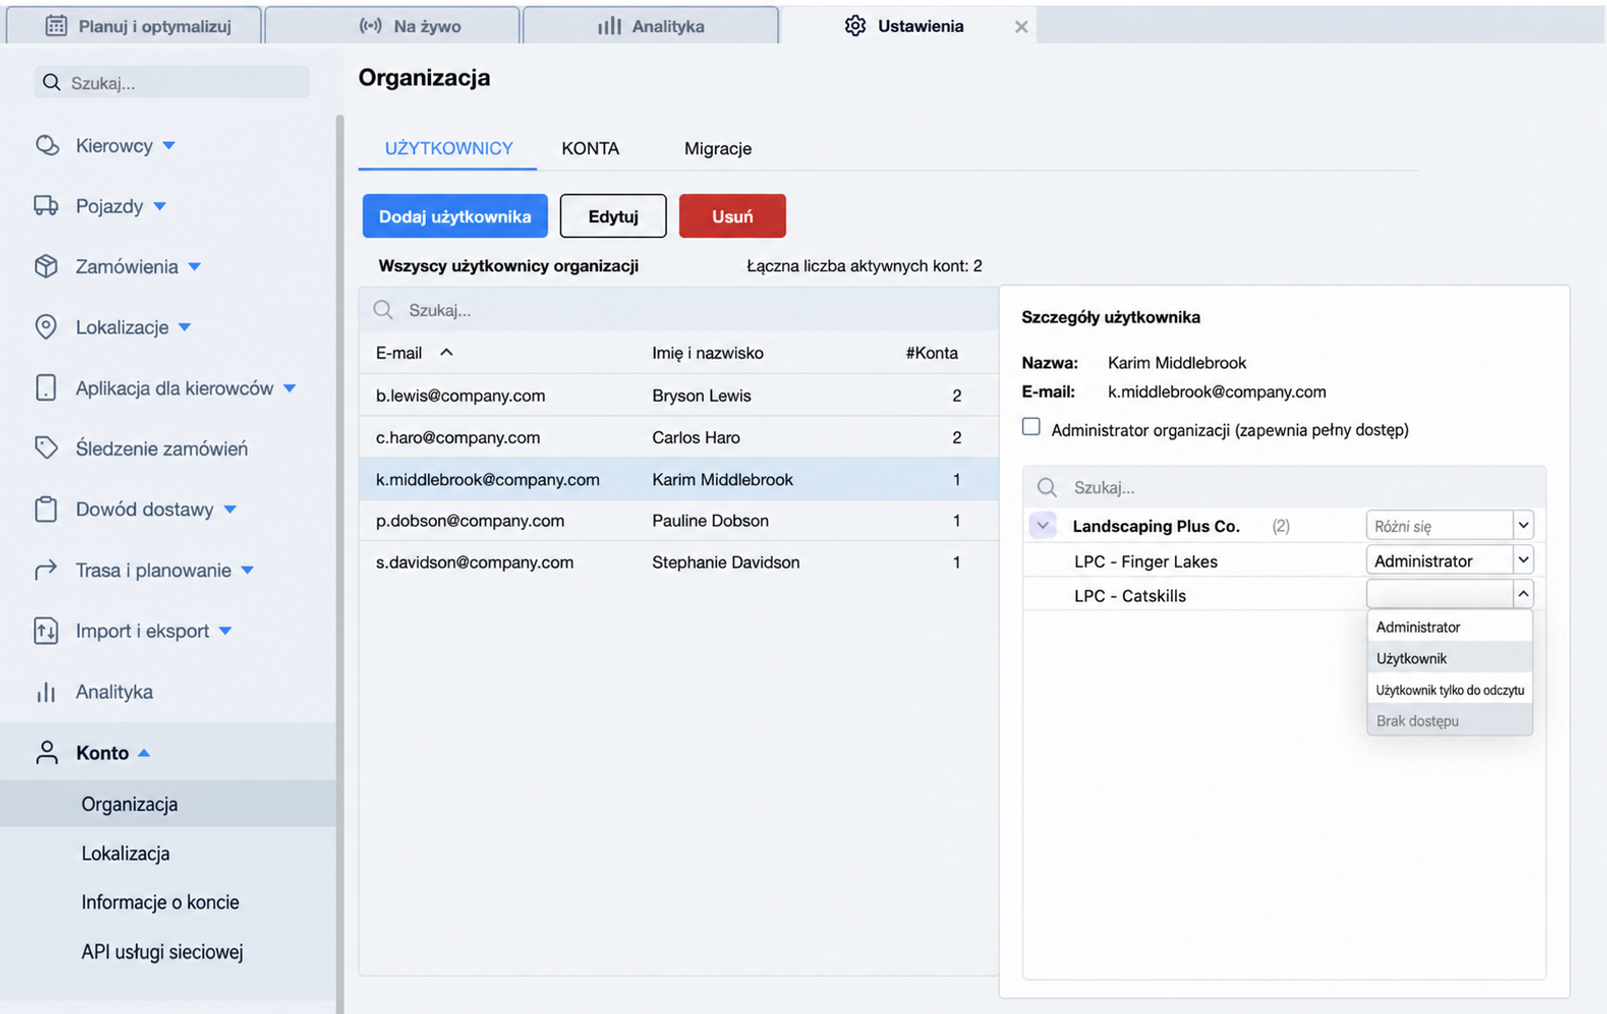Switch to the KONTA tab
The height and width of the screenshot is (1014, 1607).
click(590, 148)
